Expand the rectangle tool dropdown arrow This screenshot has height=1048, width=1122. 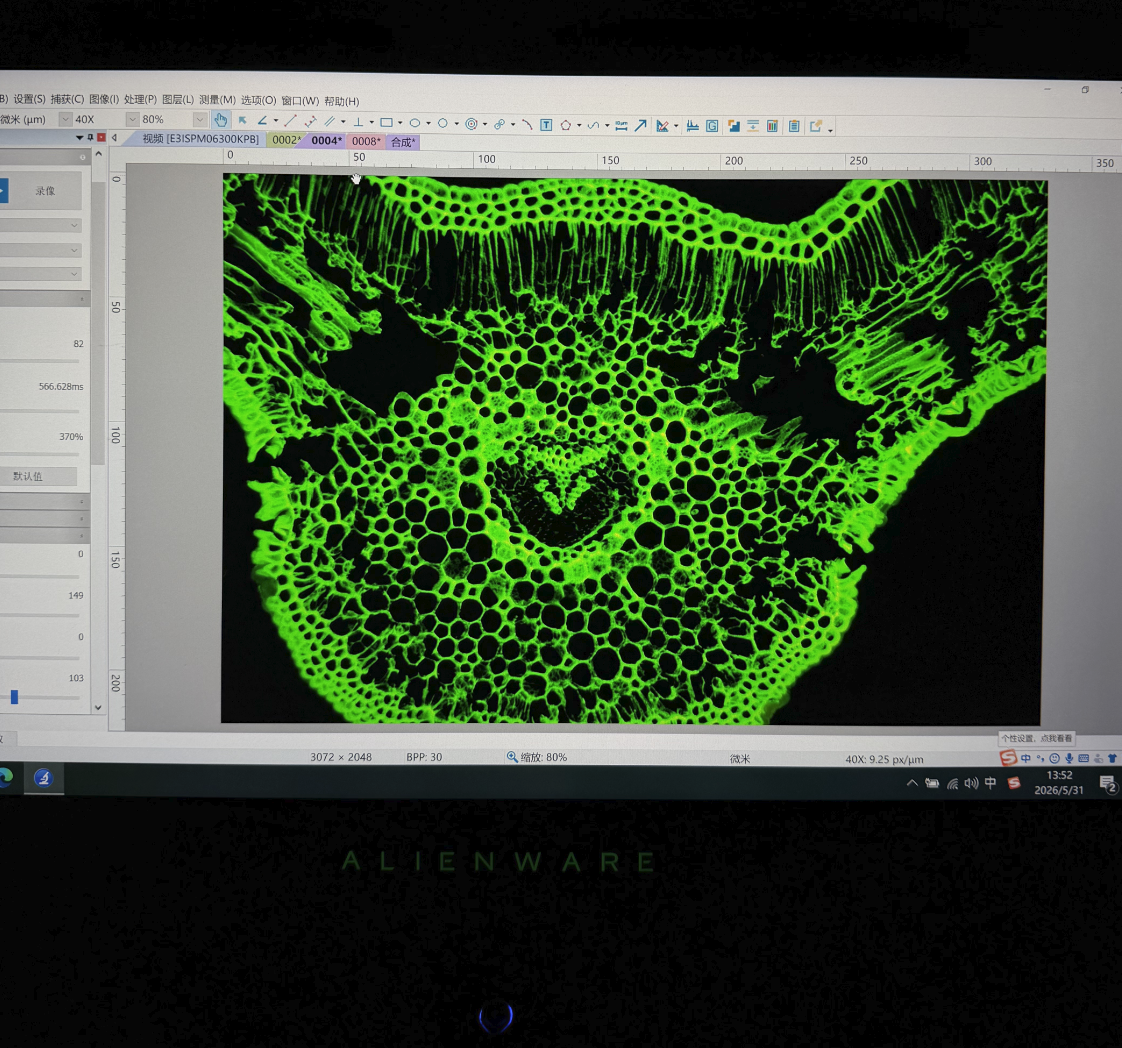[x=400, y=123]
